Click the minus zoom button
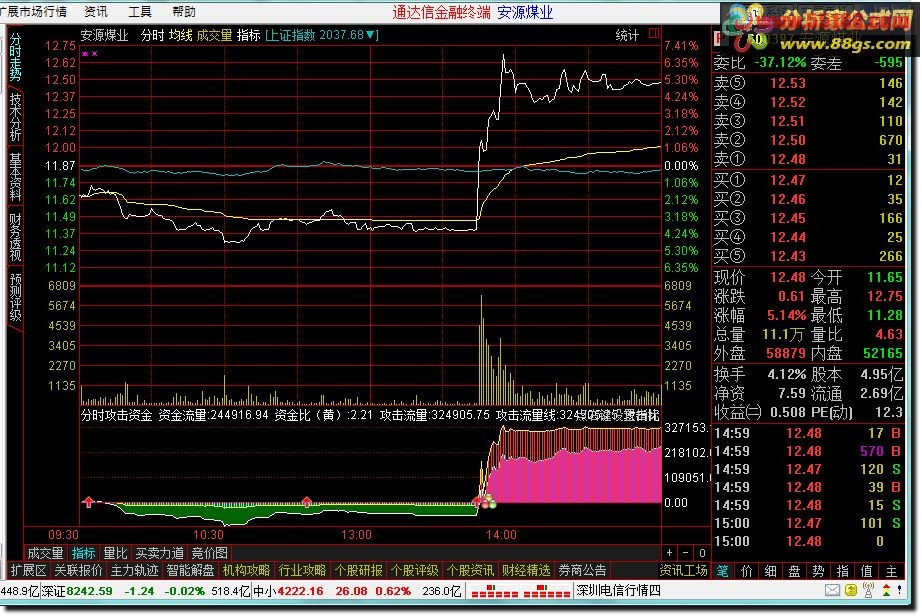This screenshot has width=922, height=616. click(686, 553)
